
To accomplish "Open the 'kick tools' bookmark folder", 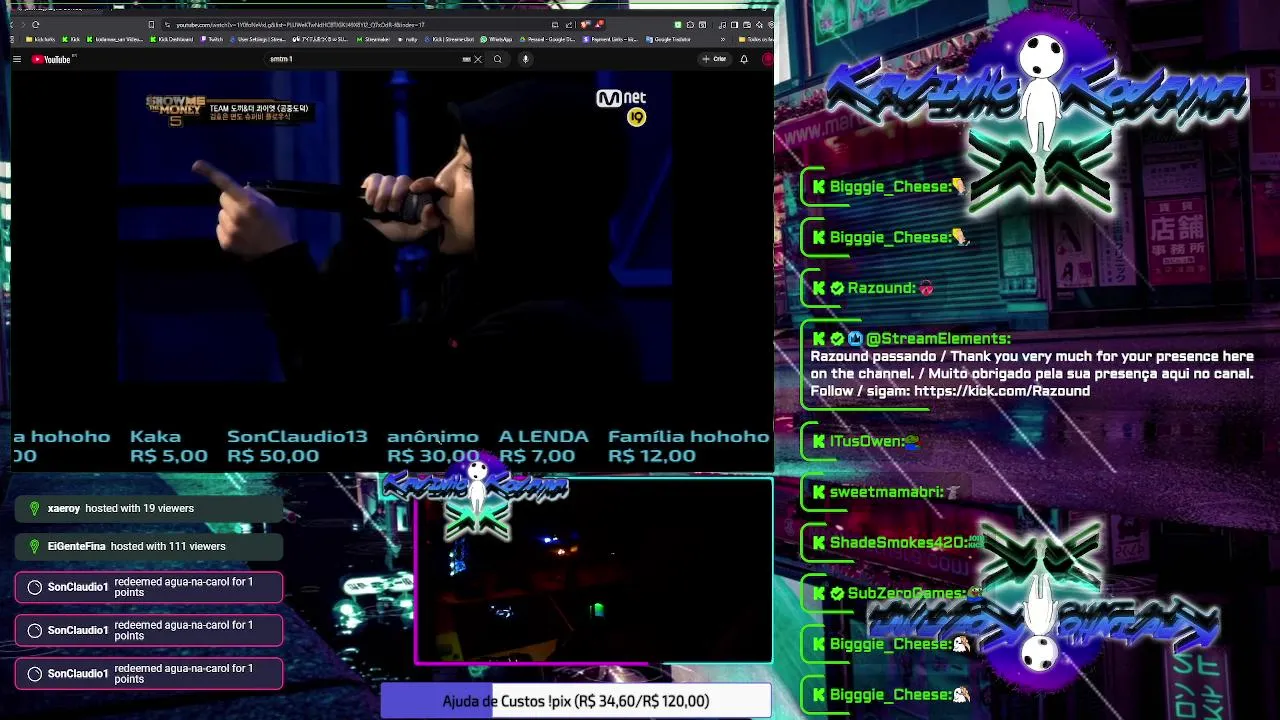I will point(41,40).
